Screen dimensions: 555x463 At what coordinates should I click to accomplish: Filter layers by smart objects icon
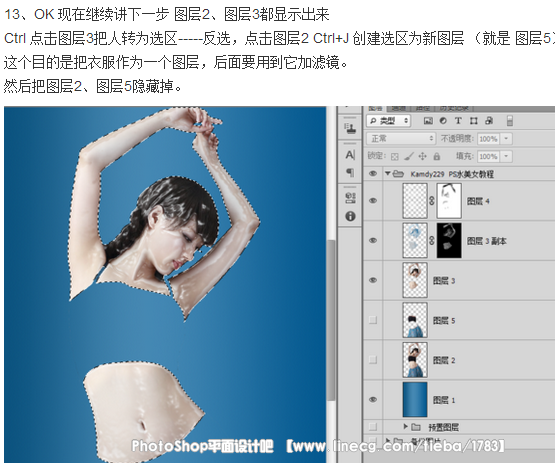(489, 121)
